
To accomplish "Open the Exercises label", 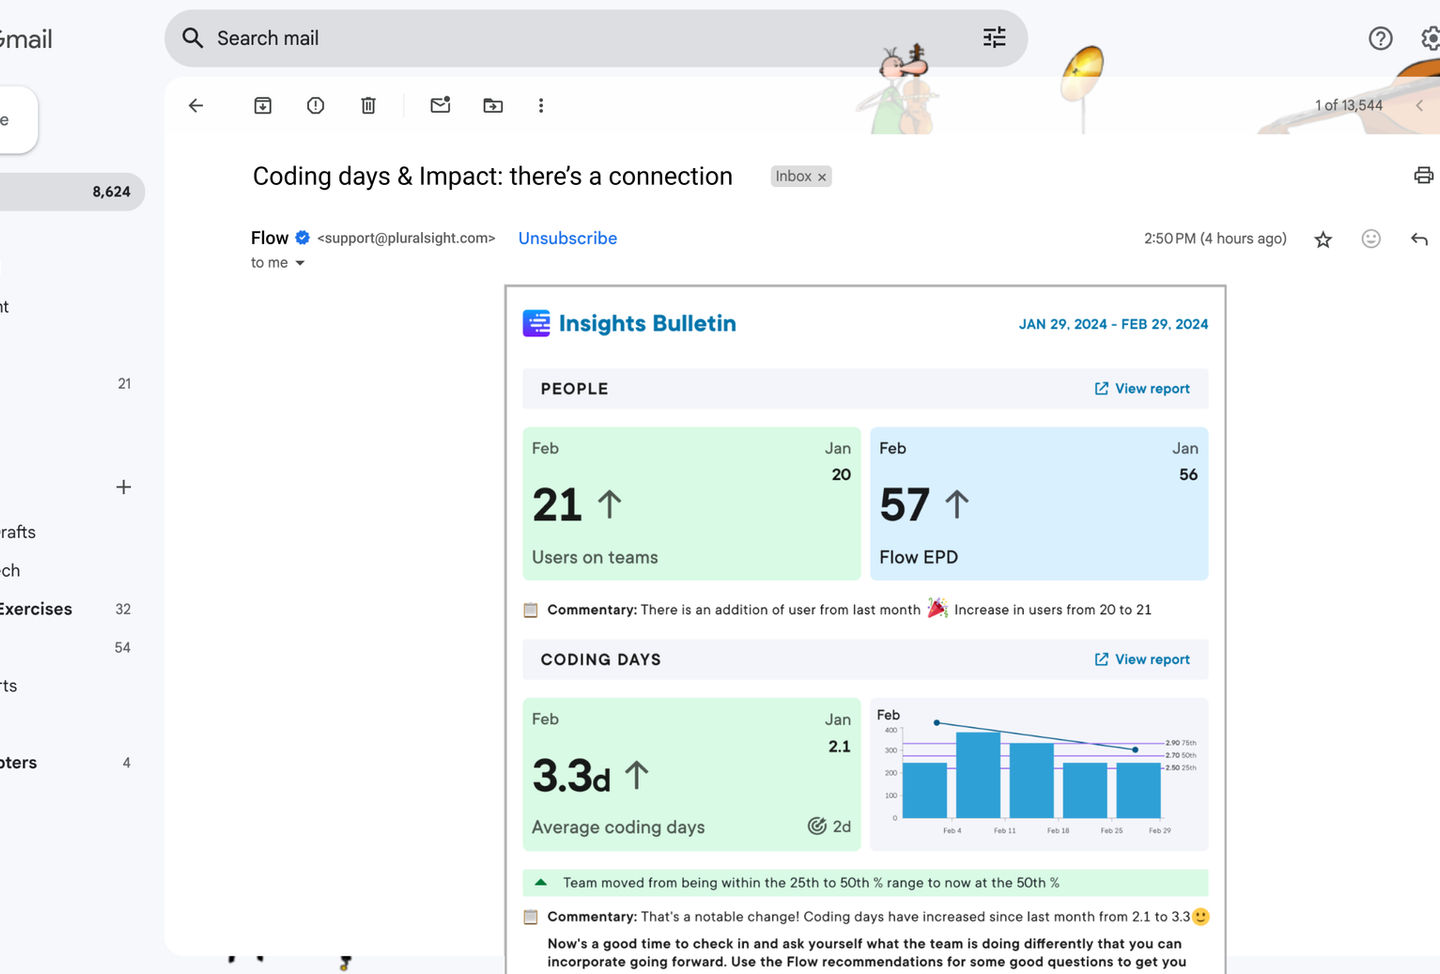I will coord(36,609).
